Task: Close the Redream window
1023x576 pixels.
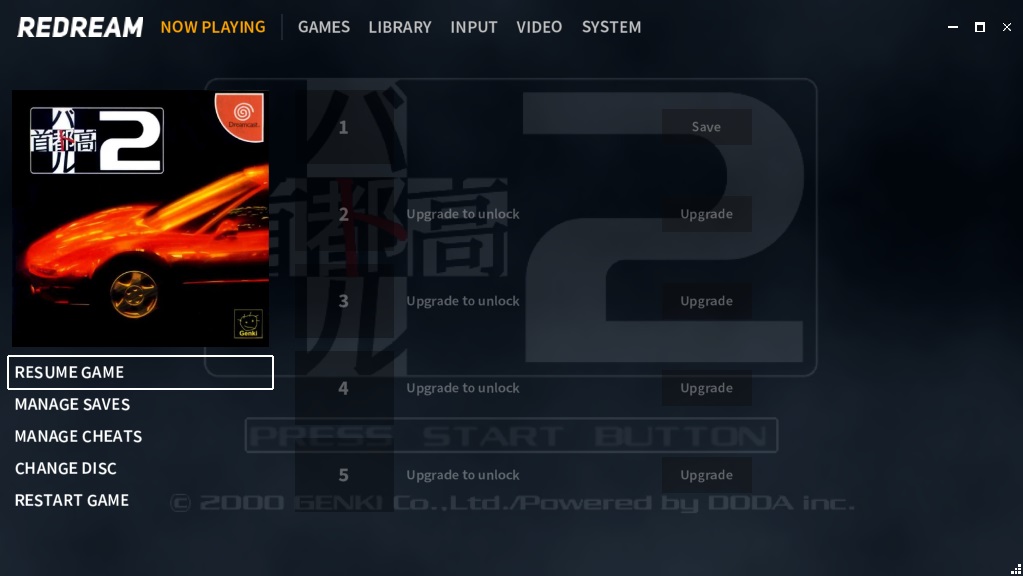Action: (x=1007, y=27)
